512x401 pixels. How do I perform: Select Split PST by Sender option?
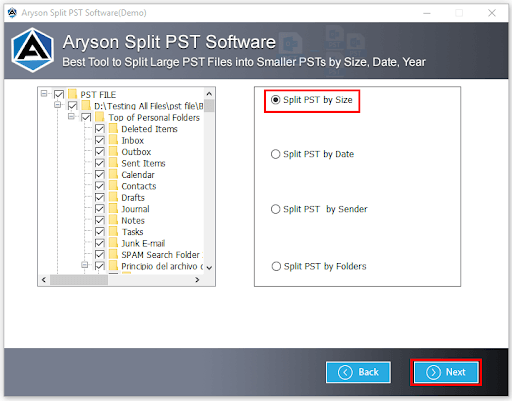pos(275,209)
